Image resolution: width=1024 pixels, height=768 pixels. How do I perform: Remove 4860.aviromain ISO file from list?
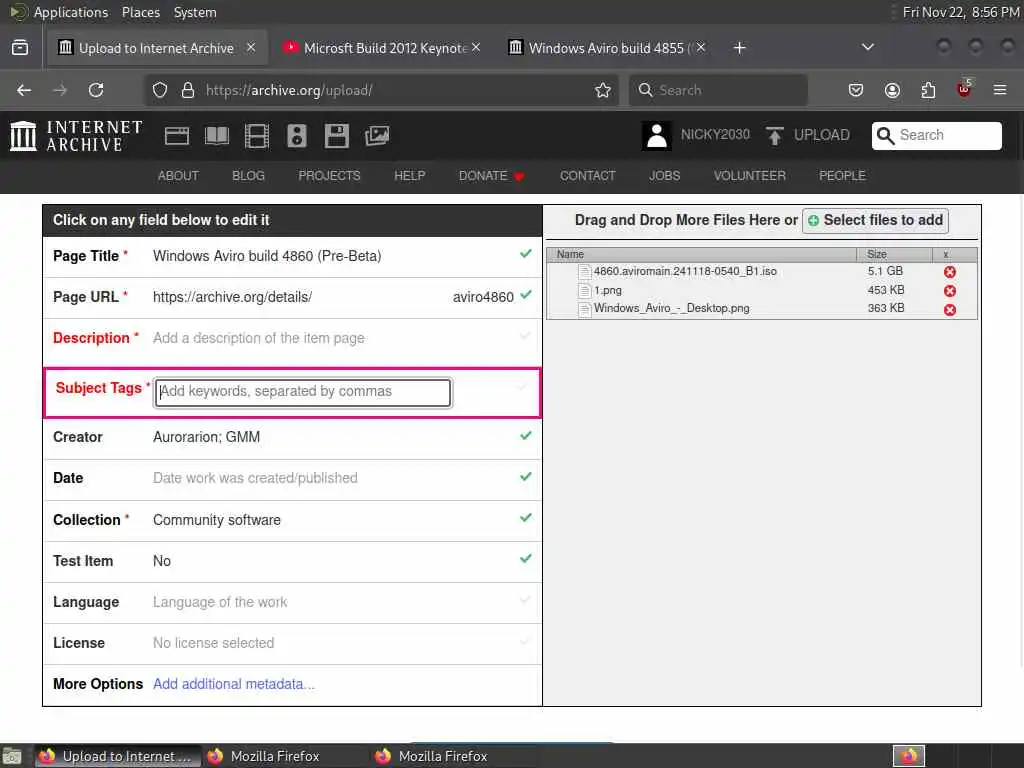pos(950,272)
